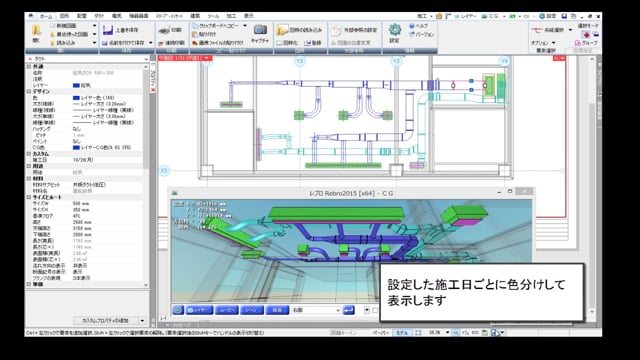Click the blue CG色 swatch
This screenshot has height=360, width=640.
[x=76, y=147]
